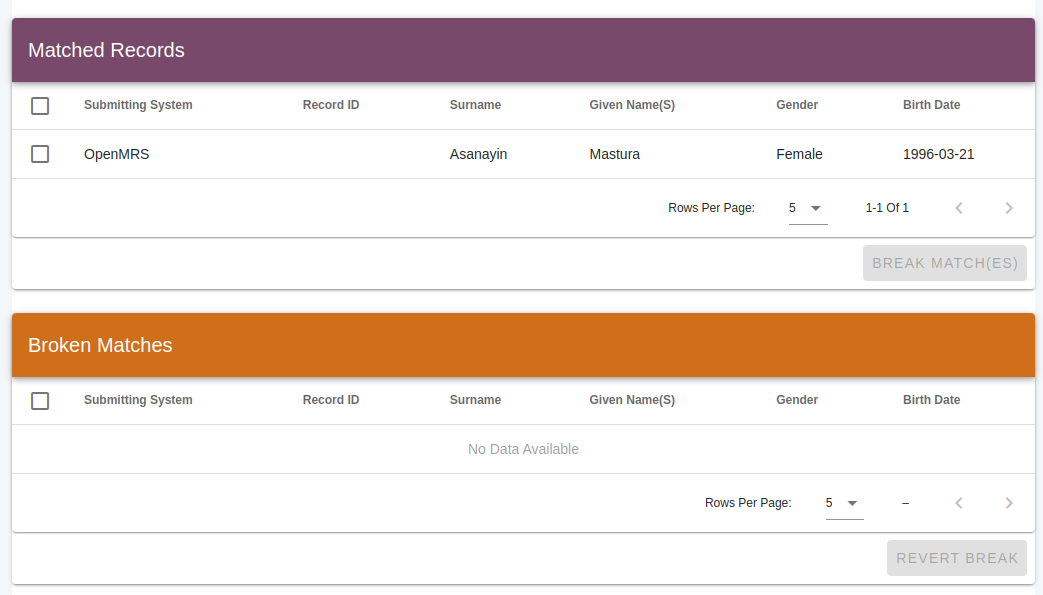
Task: Select all rows in Matched Records table
Action: (40, 106)
